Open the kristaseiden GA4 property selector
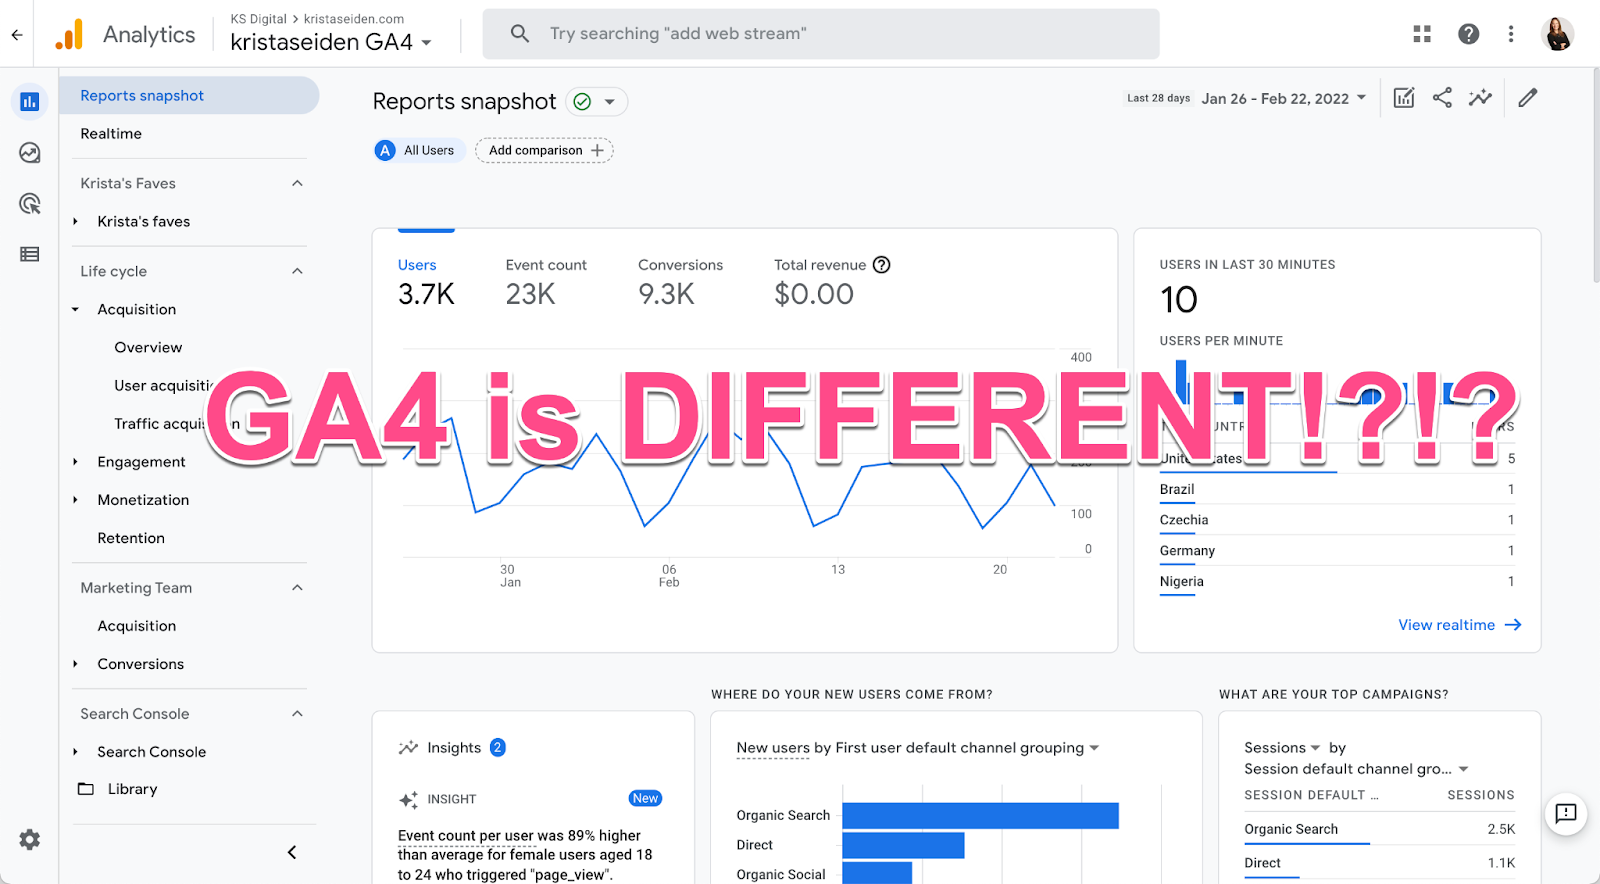The image size is (1600, 884). tap(331, 42)
